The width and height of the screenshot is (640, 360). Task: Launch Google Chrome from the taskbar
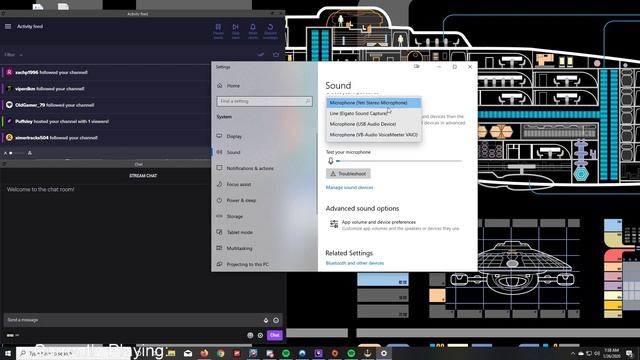[220, 353]
